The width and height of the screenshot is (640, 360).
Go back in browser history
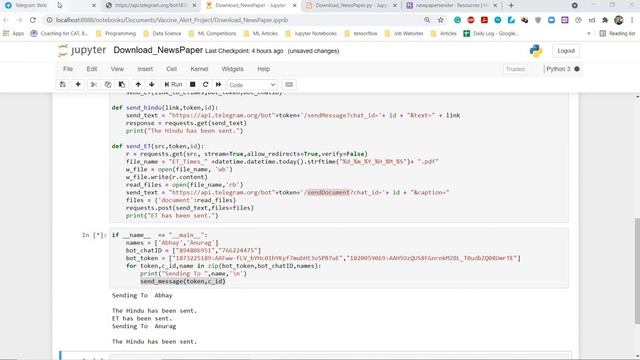[x=6, y=20]
